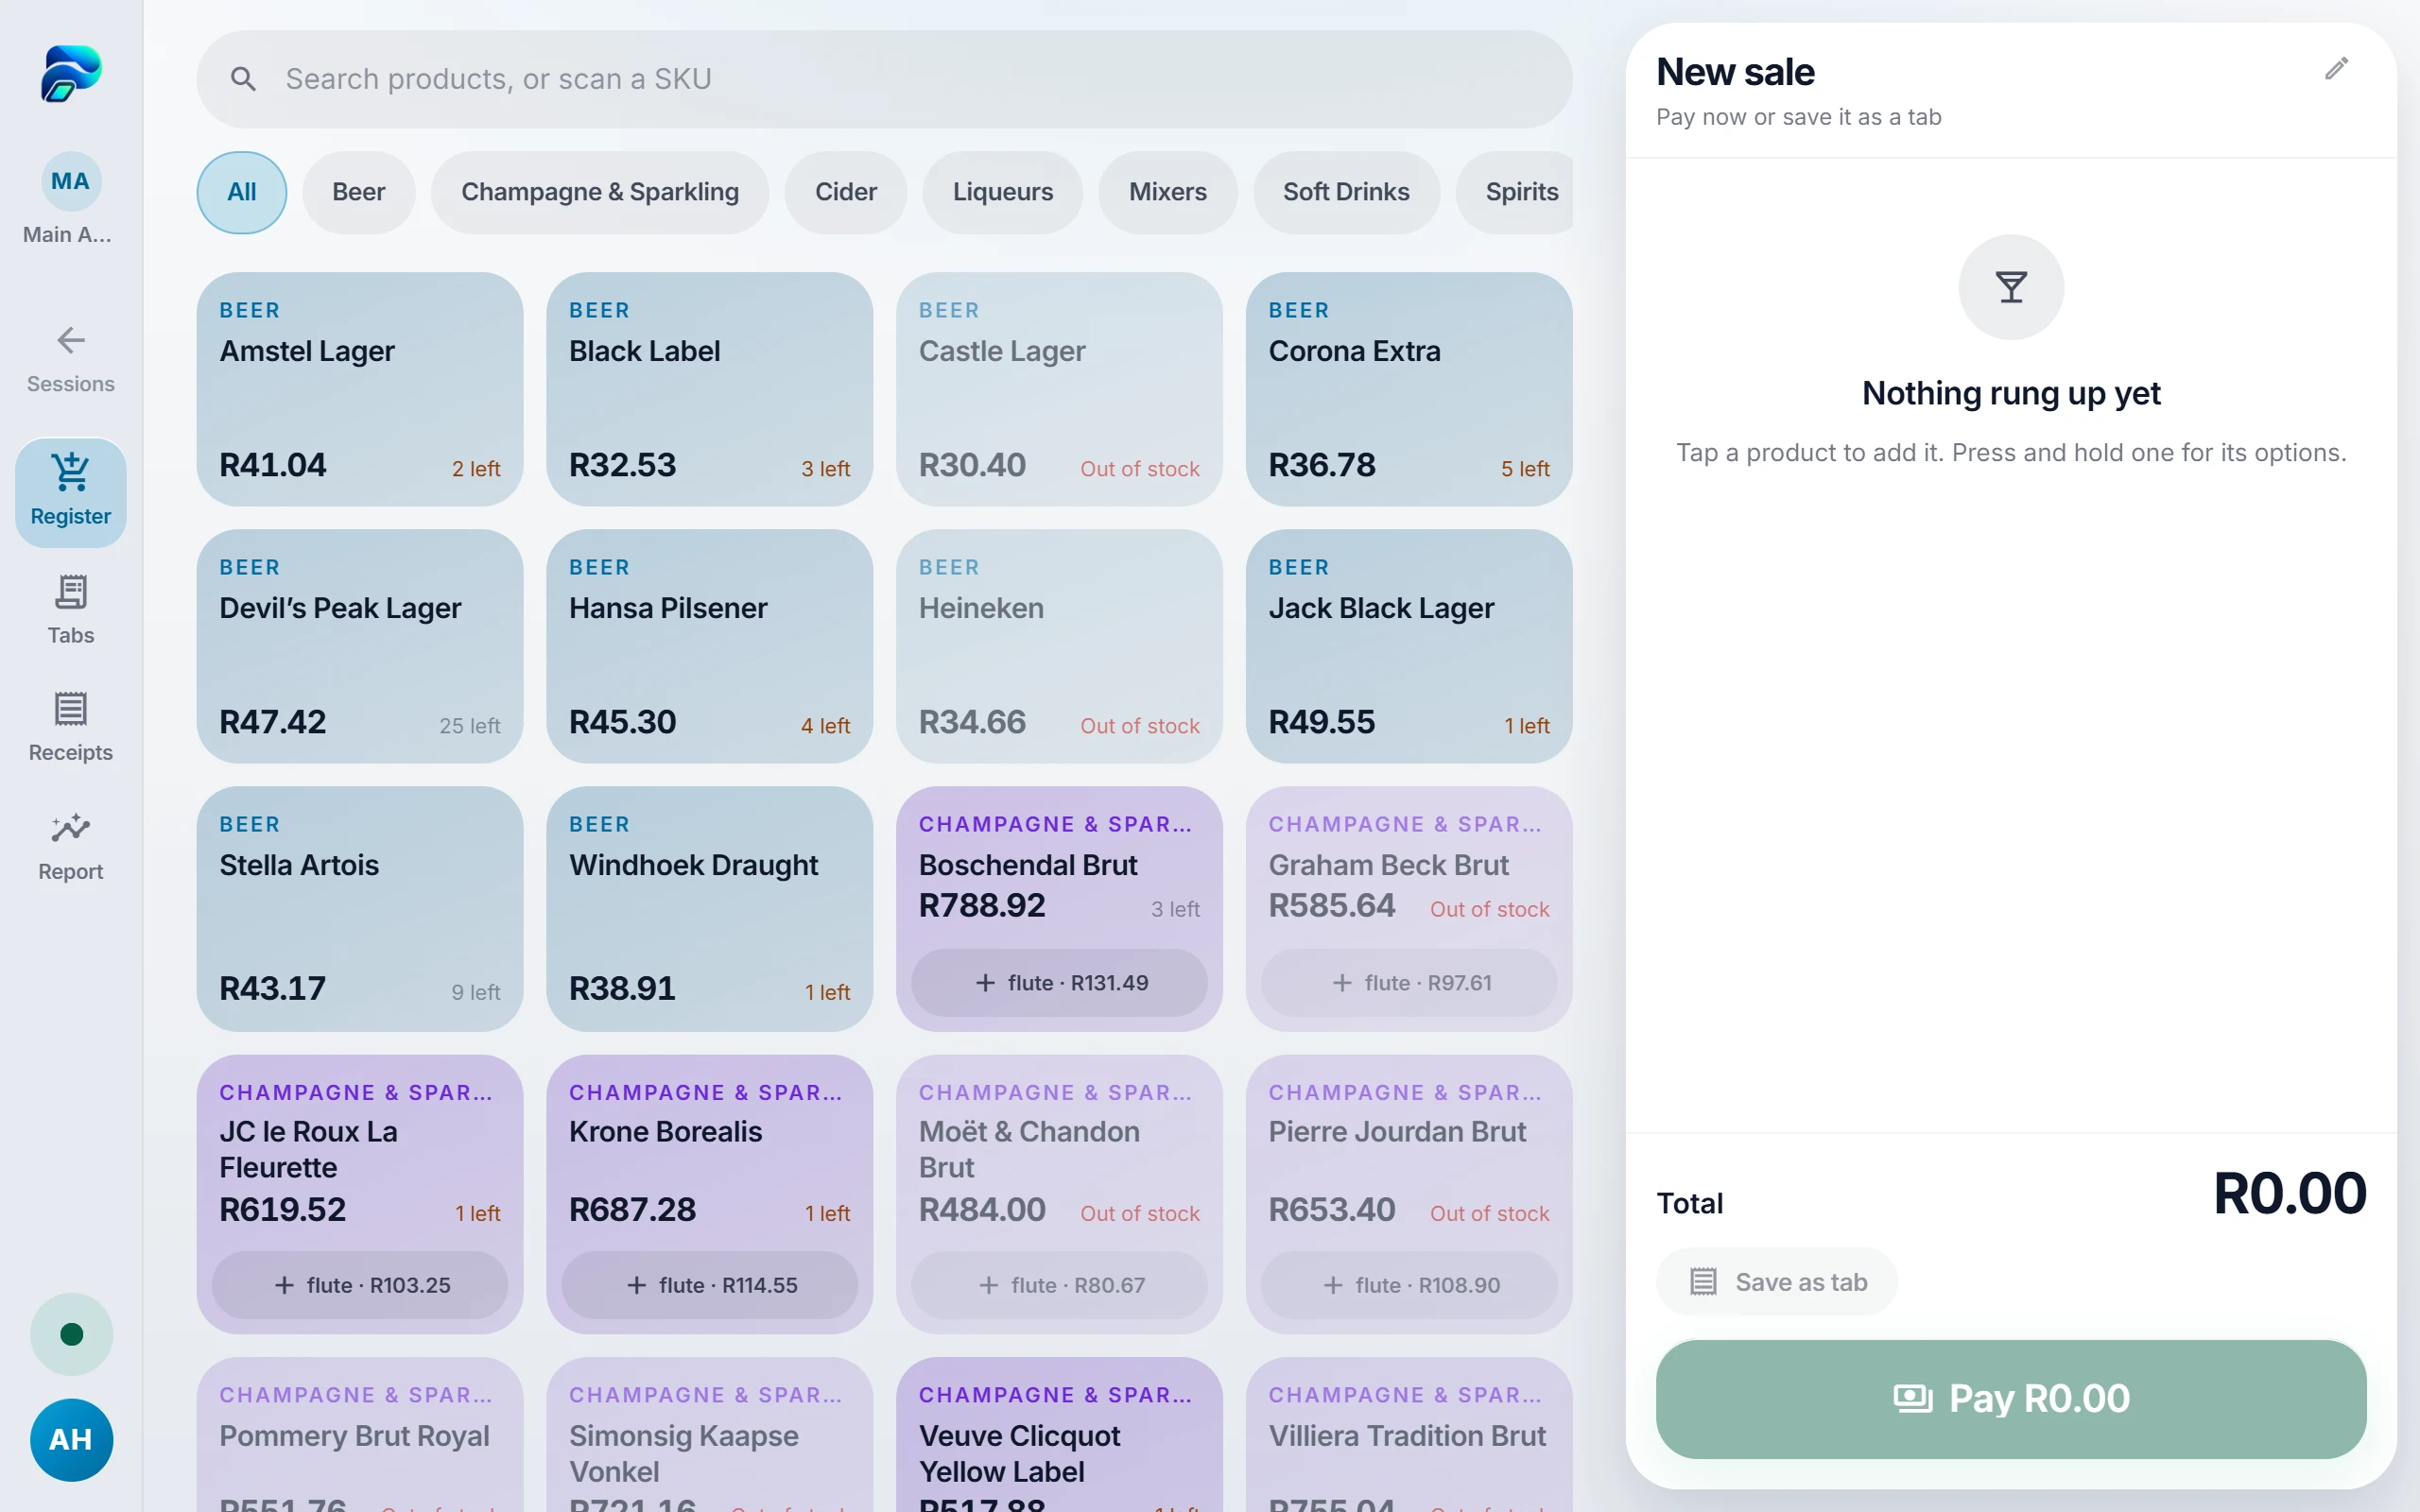Select the Spirits category filter

point(1514,192)
